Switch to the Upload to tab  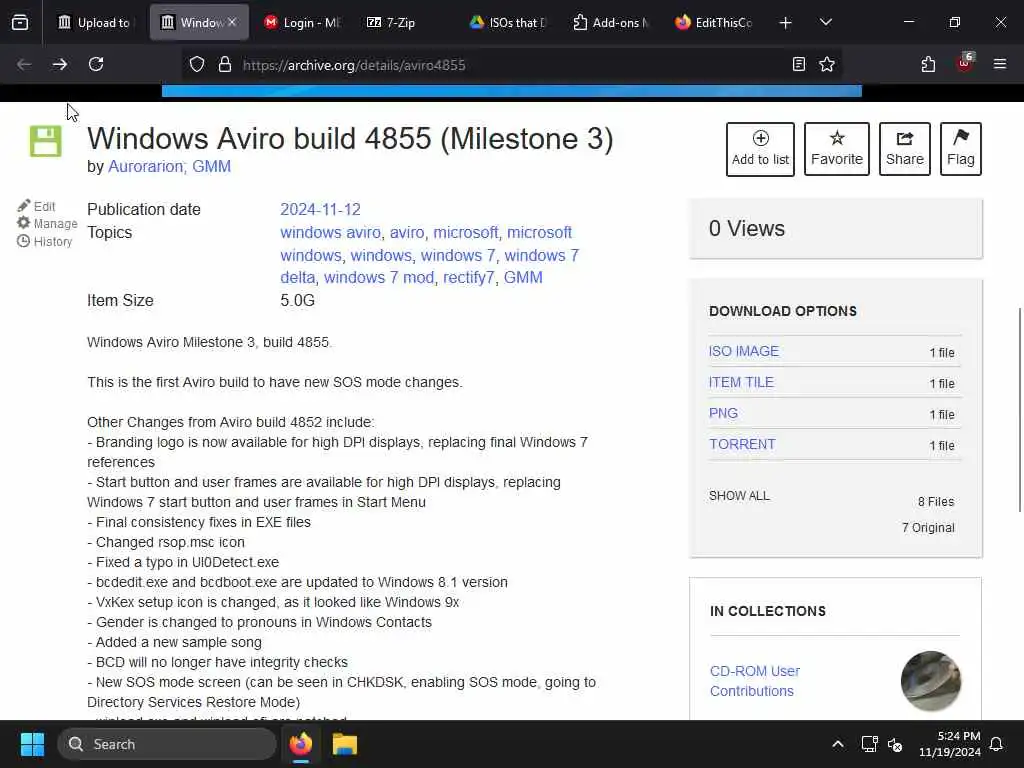coord(94,22)
